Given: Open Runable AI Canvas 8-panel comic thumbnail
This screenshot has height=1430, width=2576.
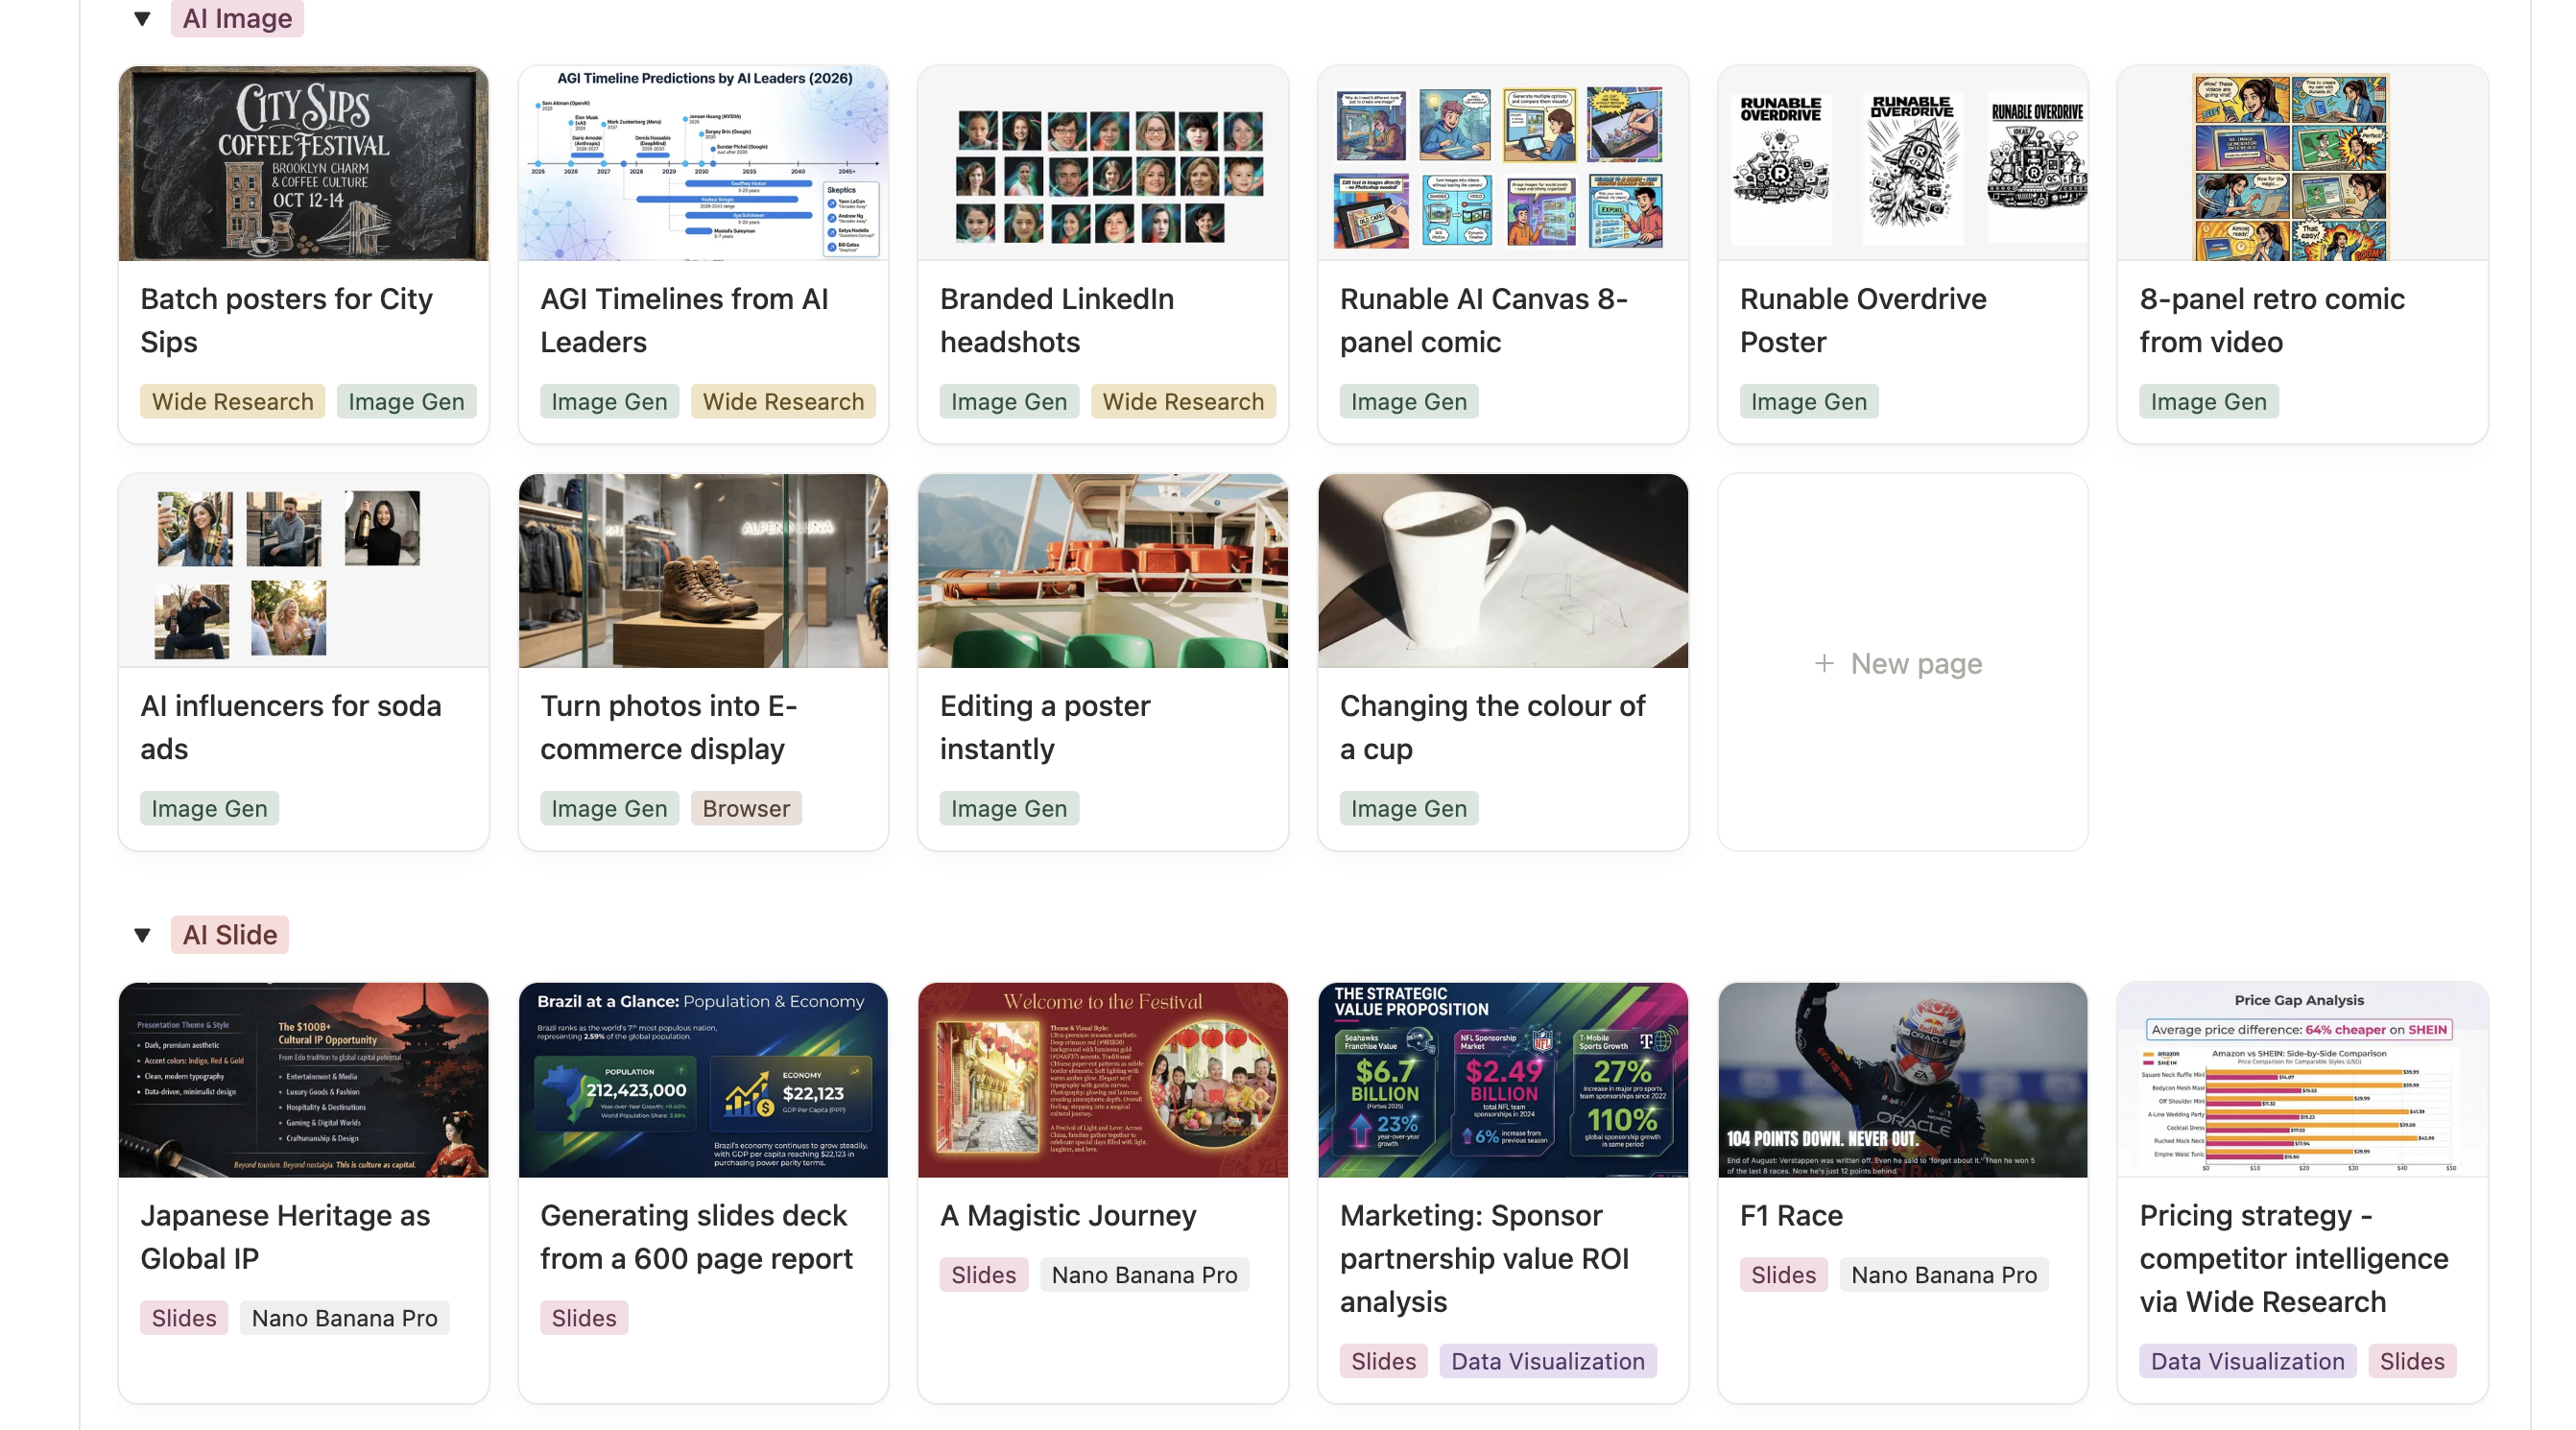Looking at the screenshot, I should pos(1503,163).
